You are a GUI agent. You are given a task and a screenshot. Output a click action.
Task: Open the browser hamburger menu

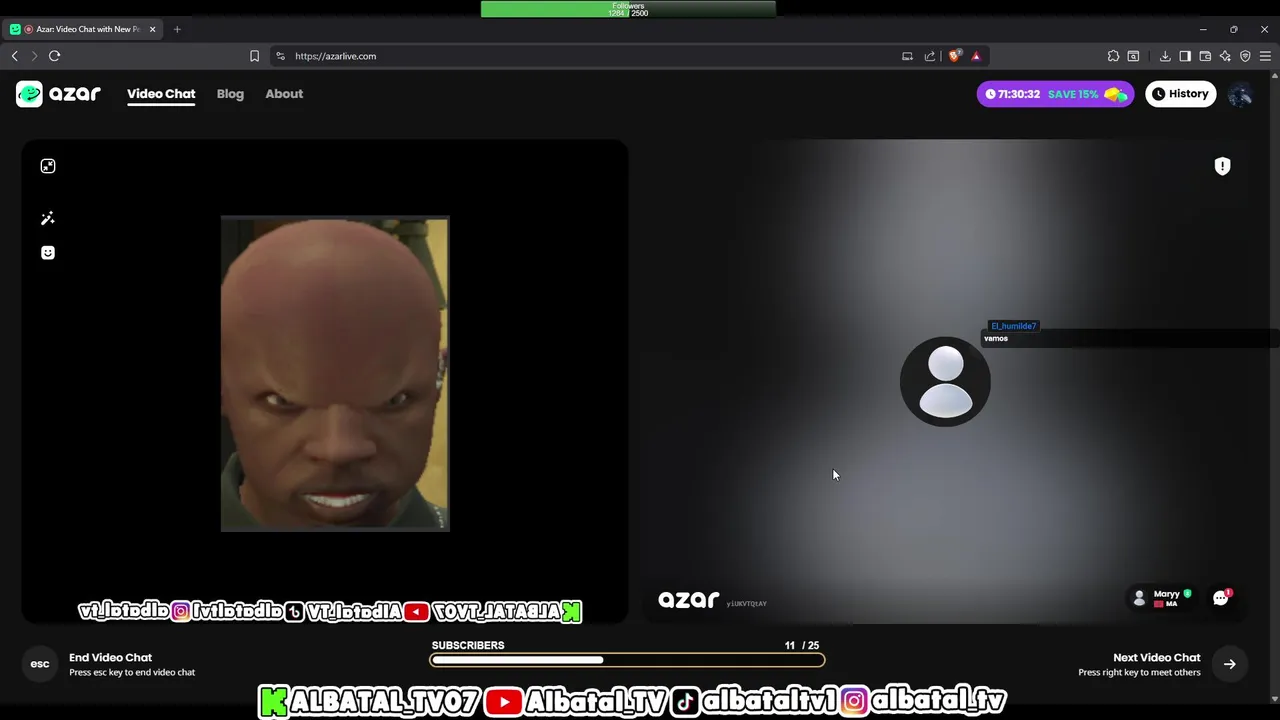tap(1265, 56)
